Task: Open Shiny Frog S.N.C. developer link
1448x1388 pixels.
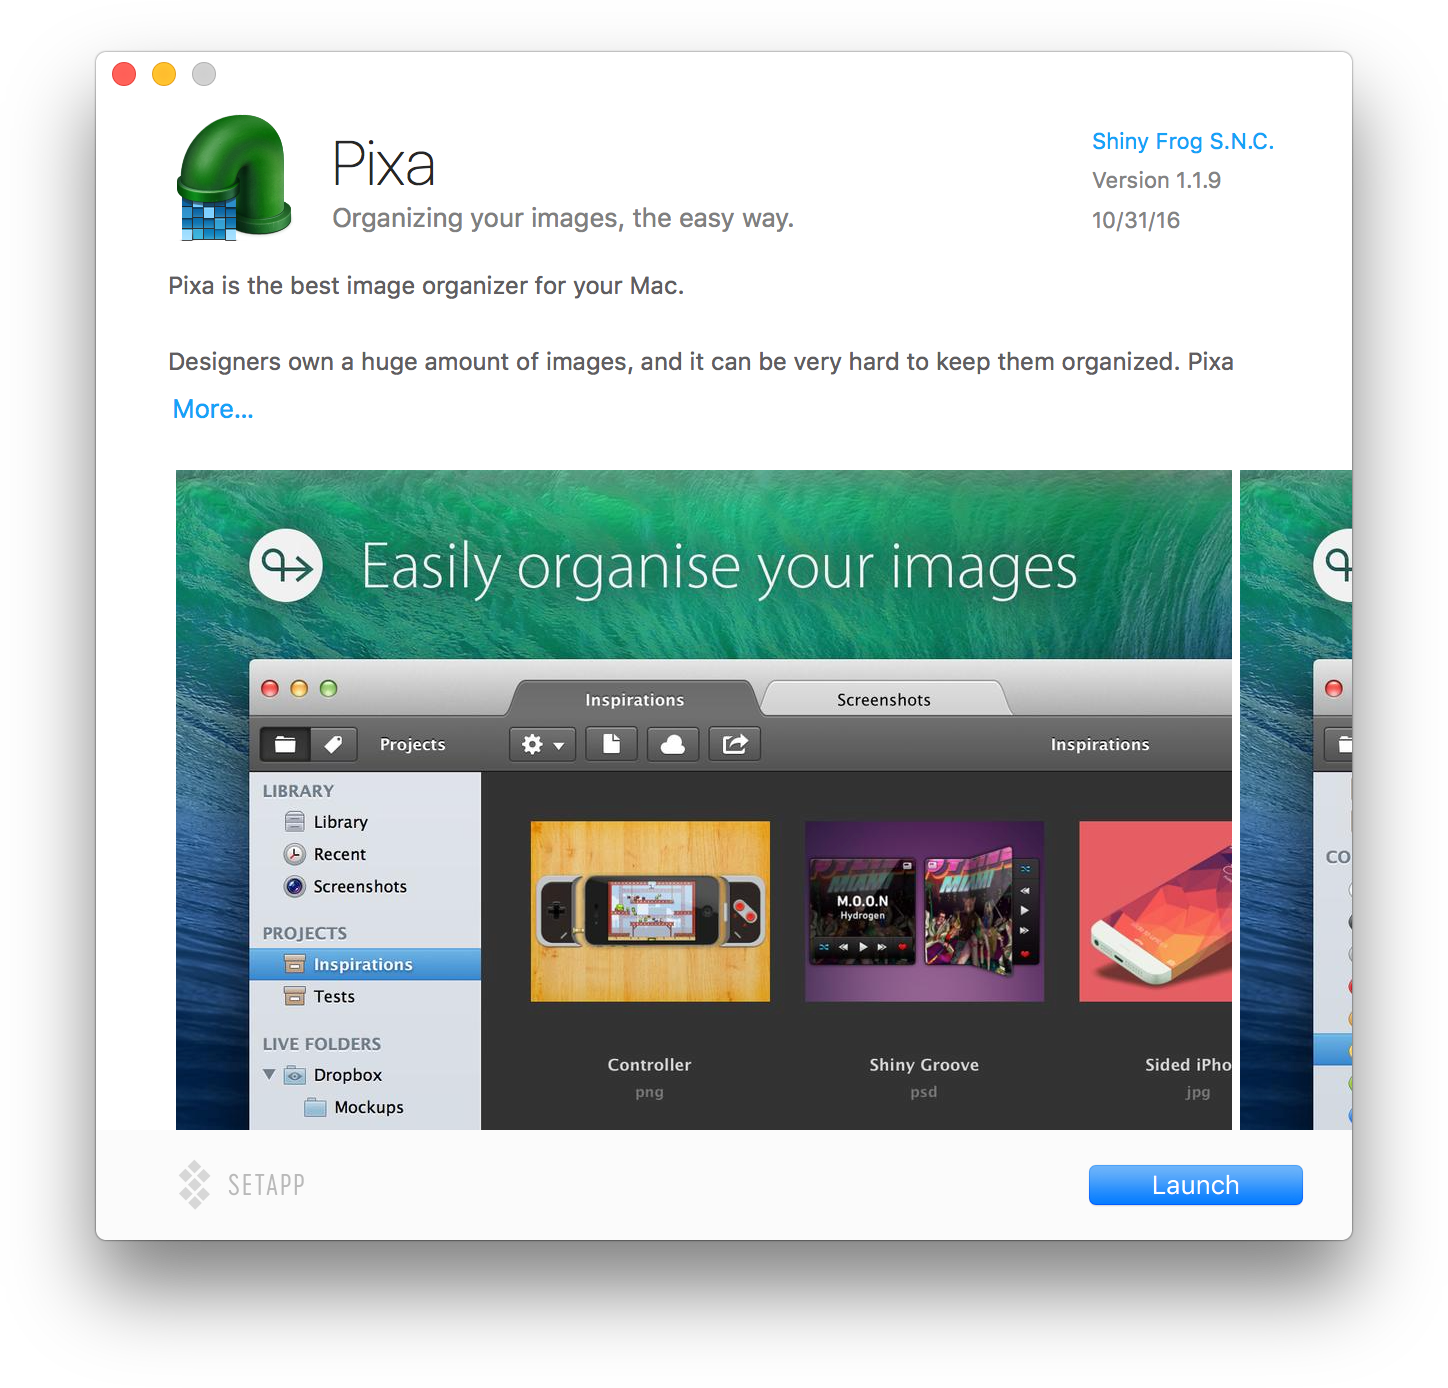Action: (1182, 141)
